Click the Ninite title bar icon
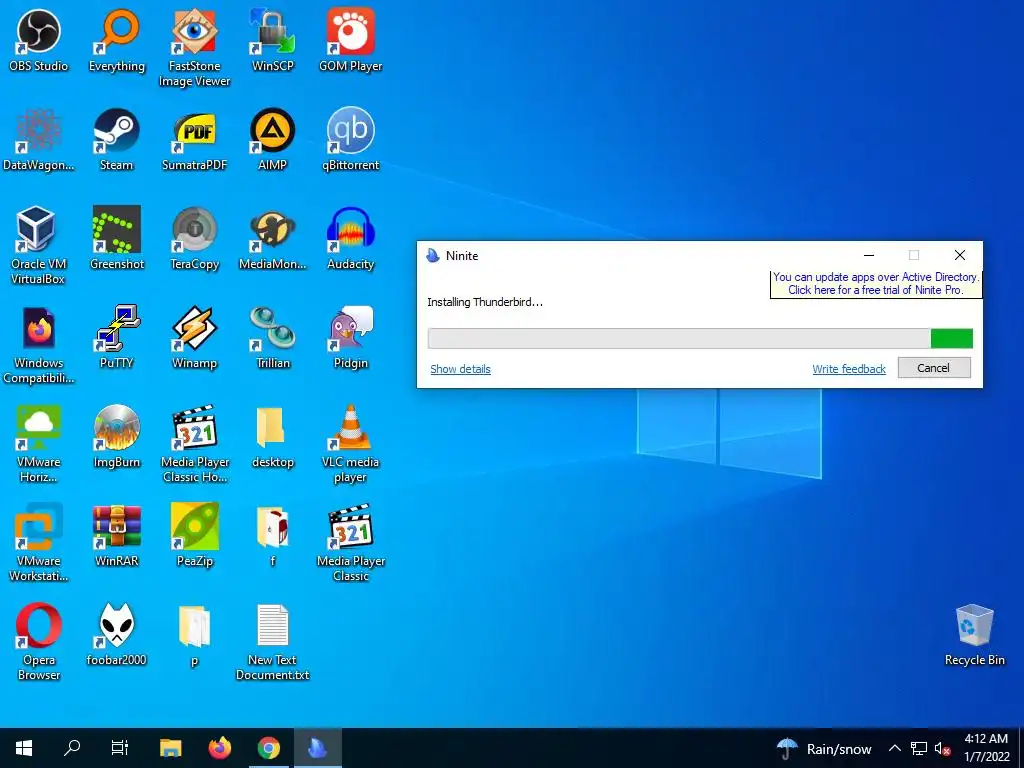This screenshot has height=768, width=1024. point(433,255)
